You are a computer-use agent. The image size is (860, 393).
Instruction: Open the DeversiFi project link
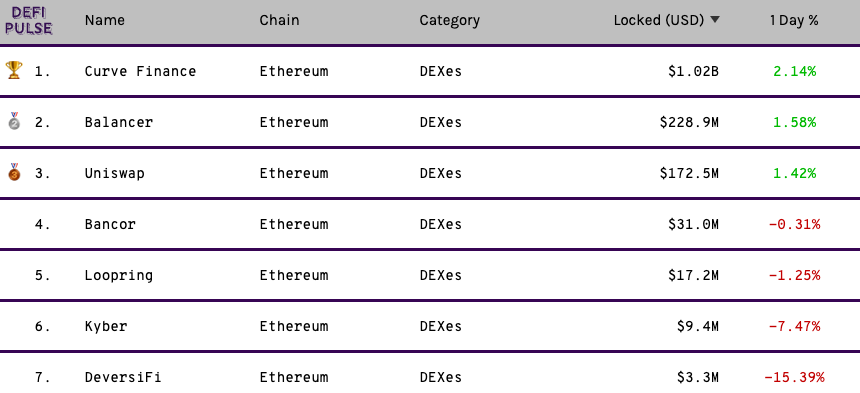(x=123, y=377)
